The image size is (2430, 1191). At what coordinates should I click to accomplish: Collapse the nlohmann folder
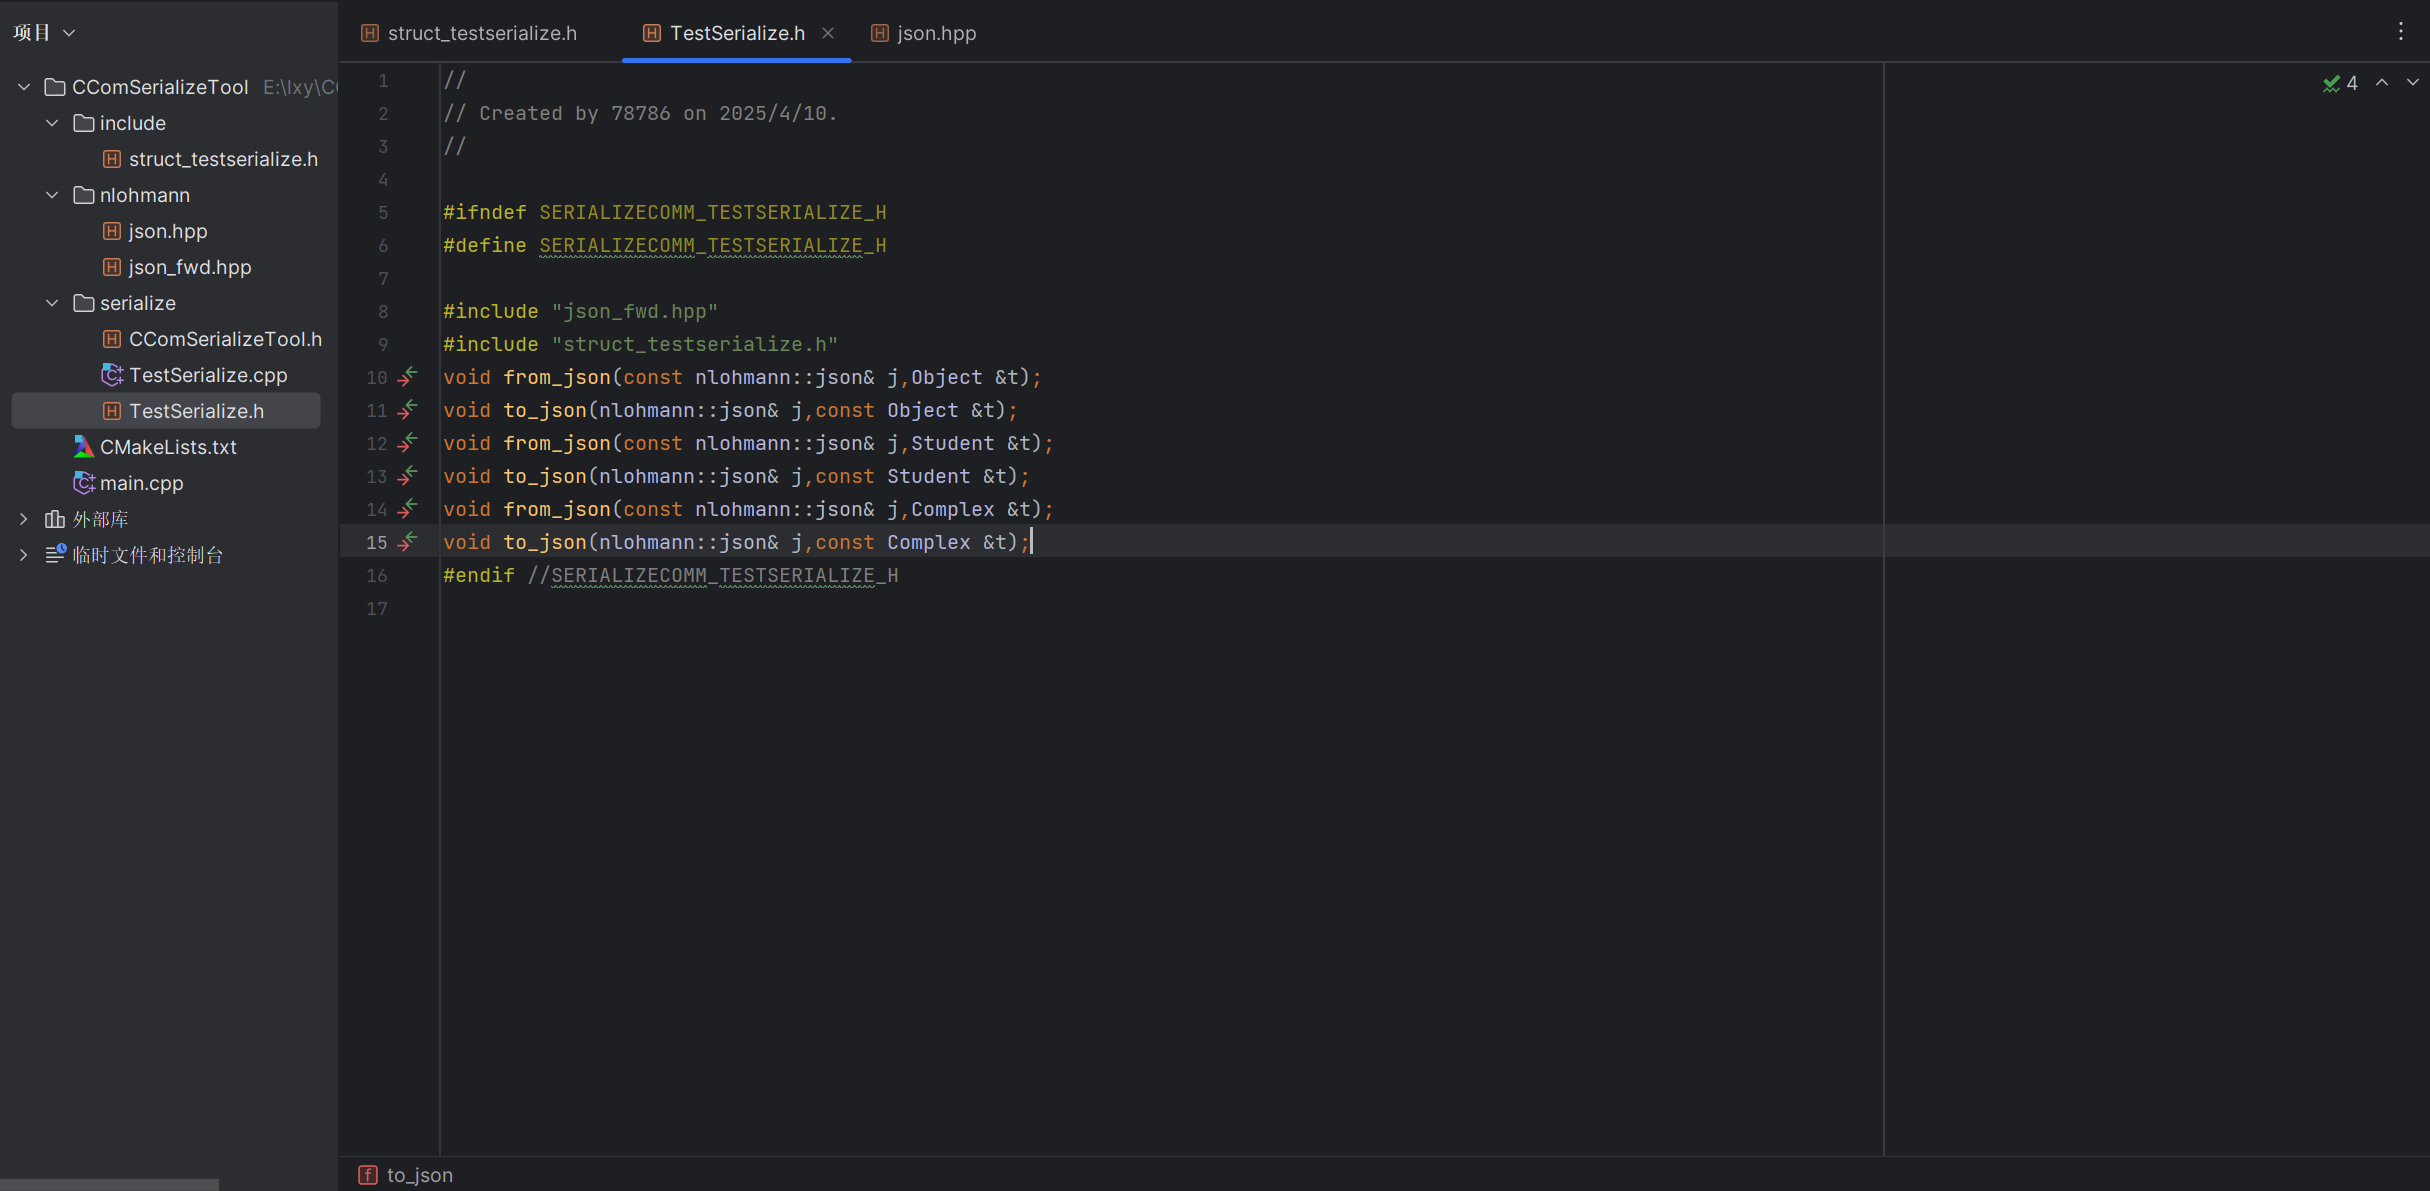point(52,195)
